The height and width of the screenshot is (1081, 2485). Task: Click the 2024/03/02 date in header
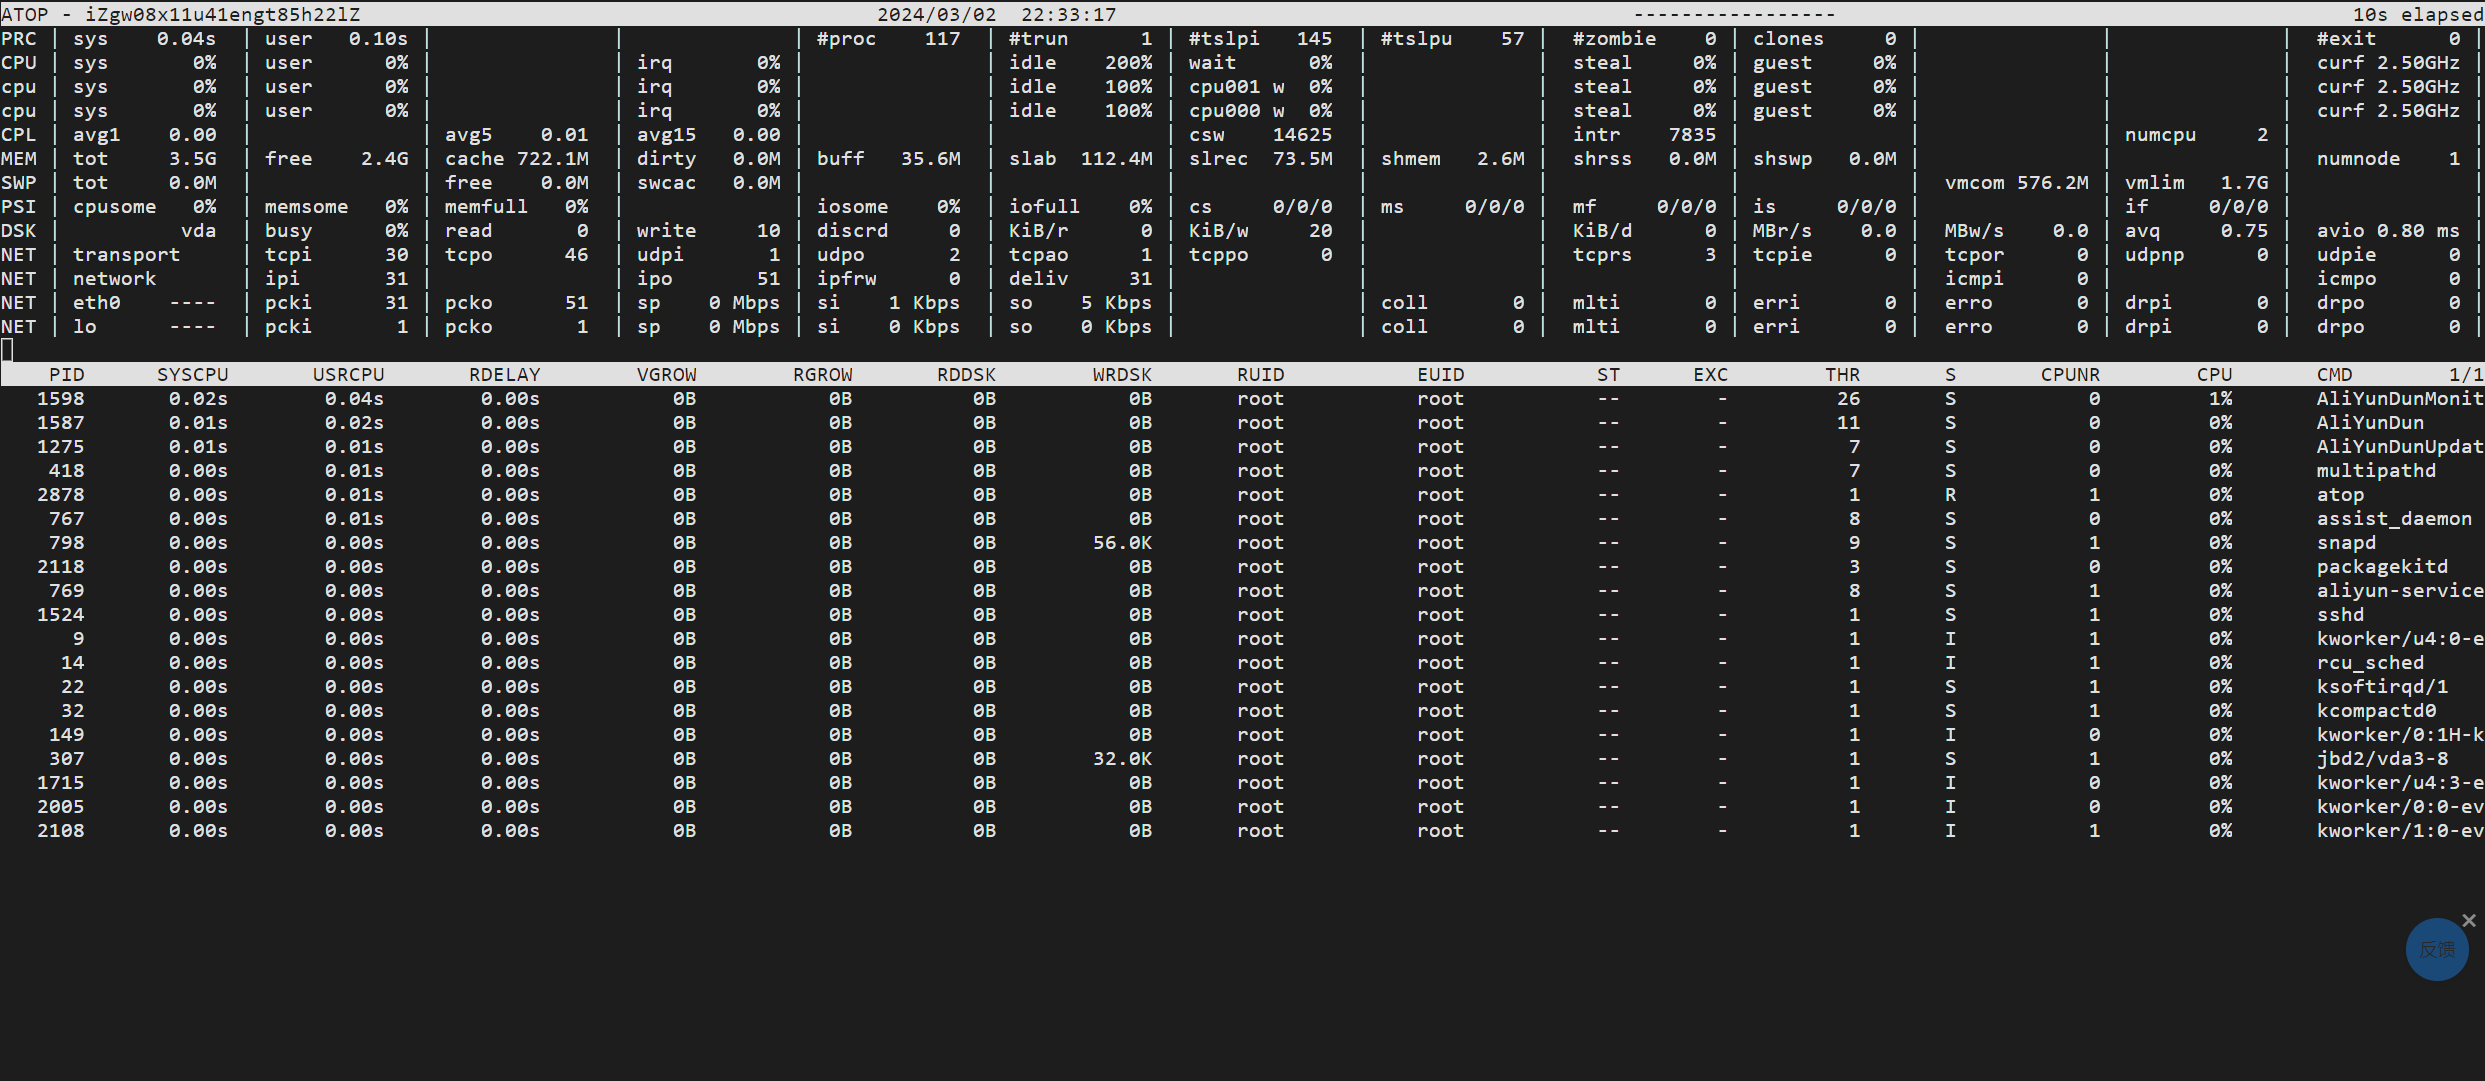click(937, 14)
